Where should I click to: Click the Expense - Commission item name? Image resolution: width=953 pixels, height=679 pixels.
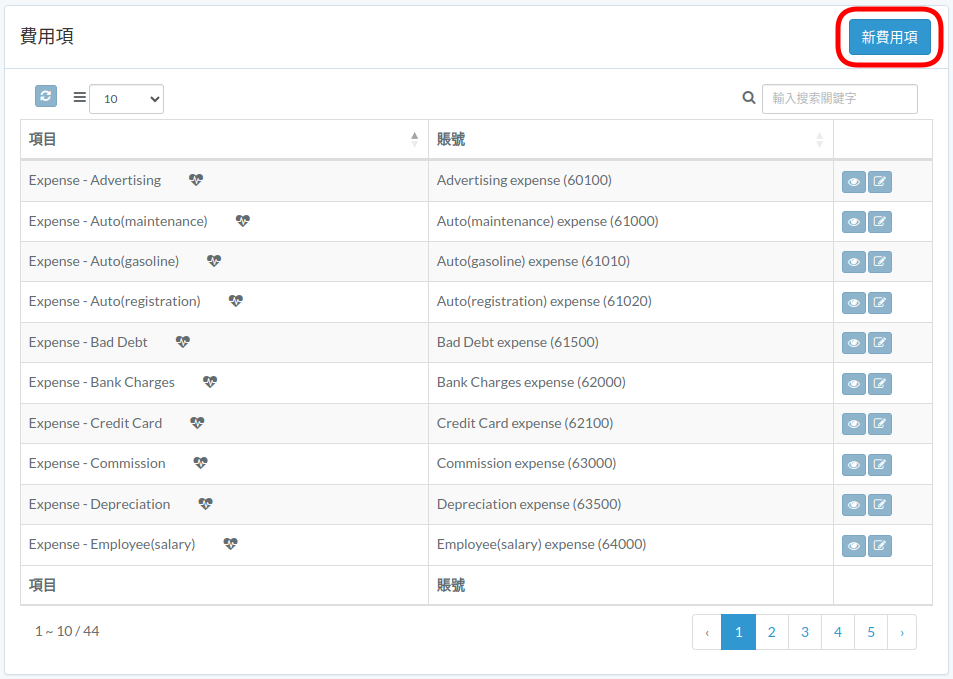[x=97, y=463]
